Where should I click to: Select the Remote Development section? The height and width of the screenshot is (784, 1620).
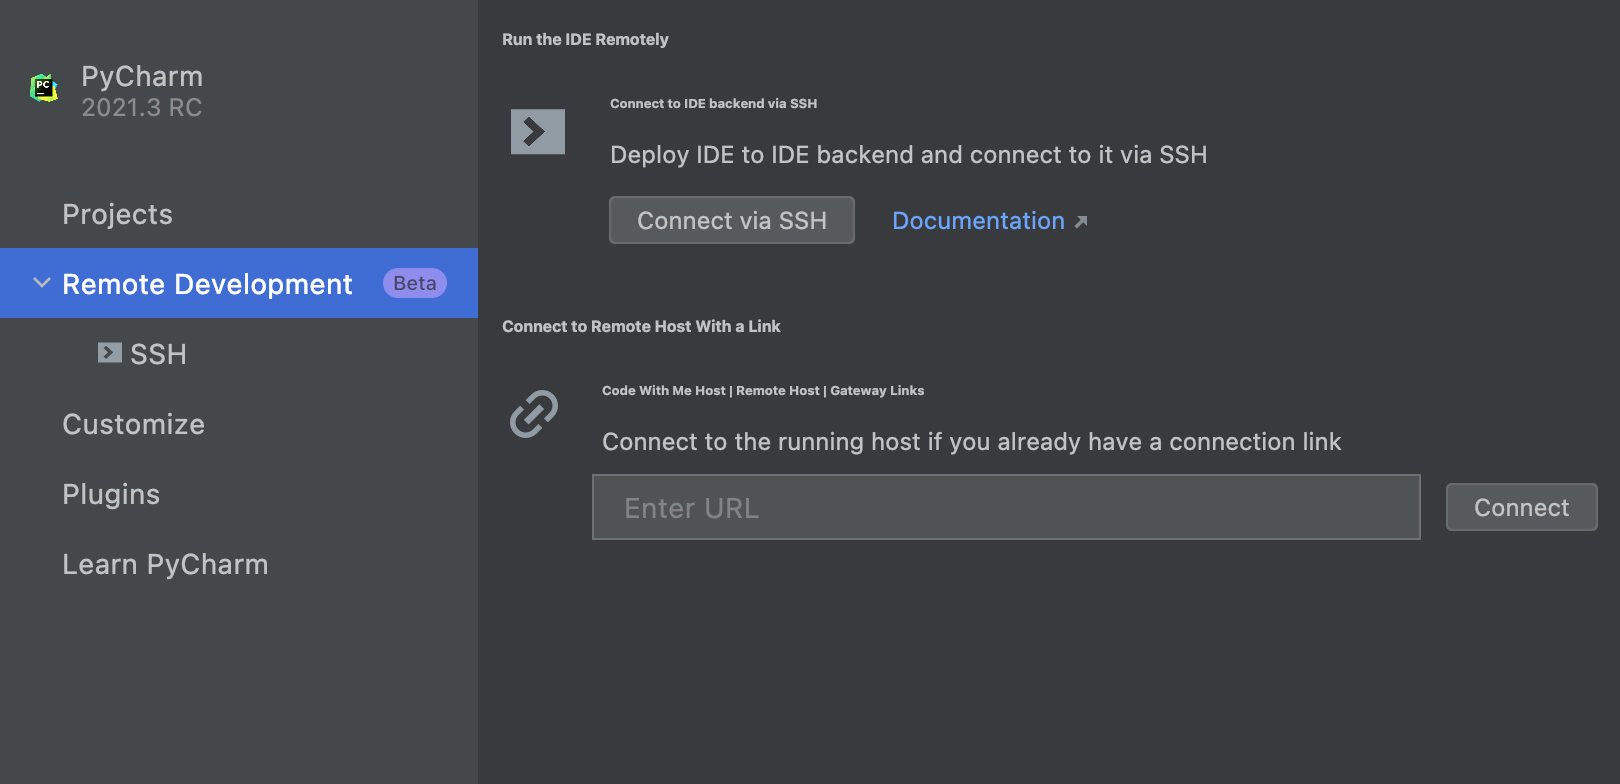point(207,284)
